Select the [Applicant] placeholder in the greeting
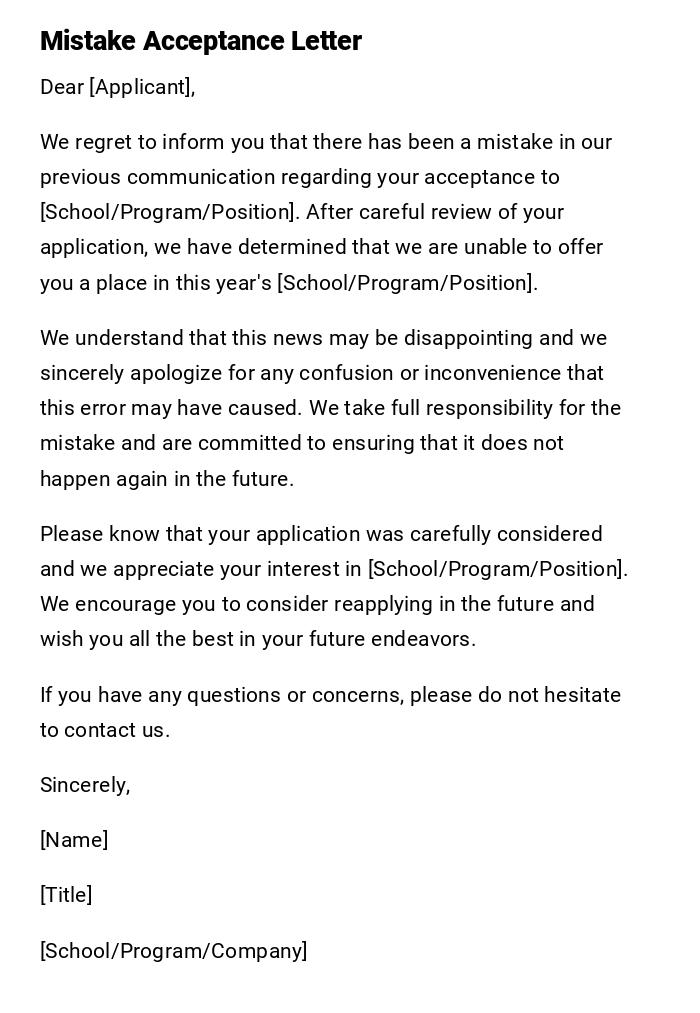Image resolution: width=700 pixels, height=1013 pixels. point(139,87)
